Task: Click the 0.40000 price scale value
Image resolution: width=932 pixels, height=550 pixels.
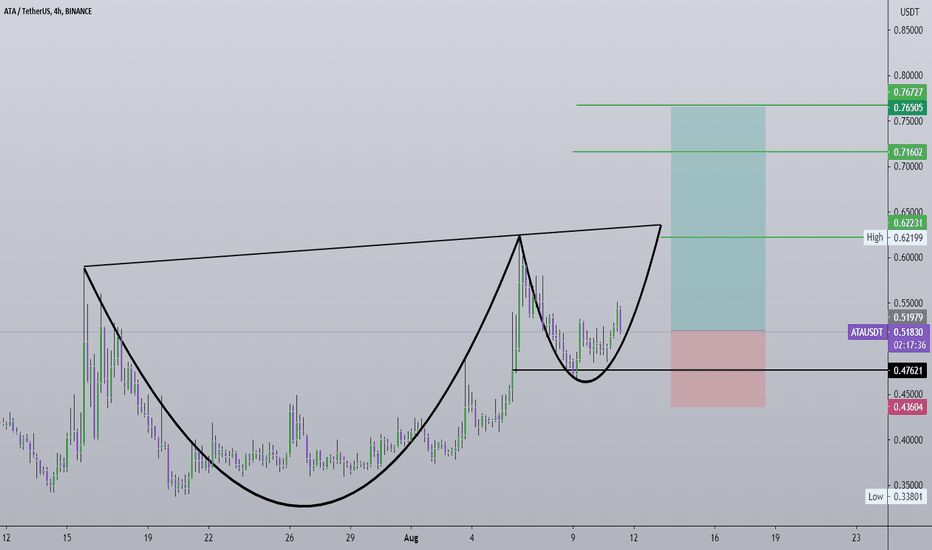Action: 909,440
